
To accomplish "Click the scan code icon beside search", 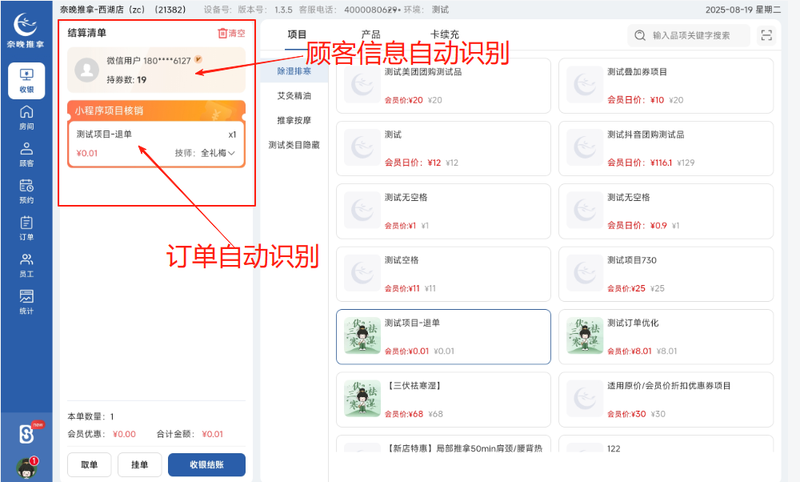I will coord(766,35).
